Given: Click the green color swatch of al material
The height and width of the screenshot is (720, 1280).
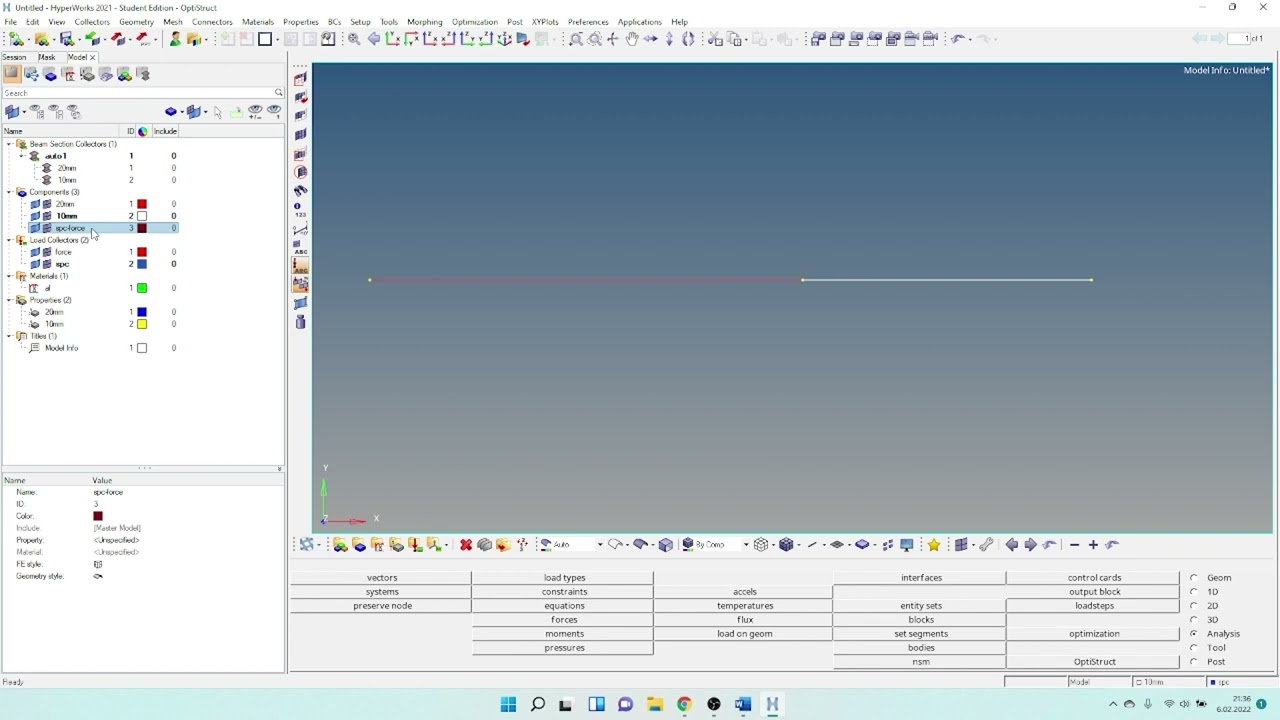Looking at the screenshot, I should click(142, 288).
